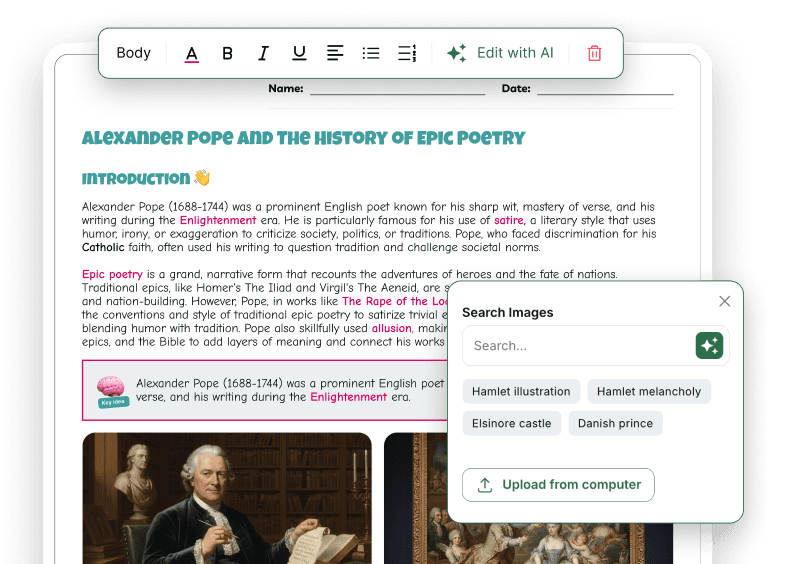Open the Body text style dropdown
The width and height of the screenshot is (785, 564).
(133, 53)
